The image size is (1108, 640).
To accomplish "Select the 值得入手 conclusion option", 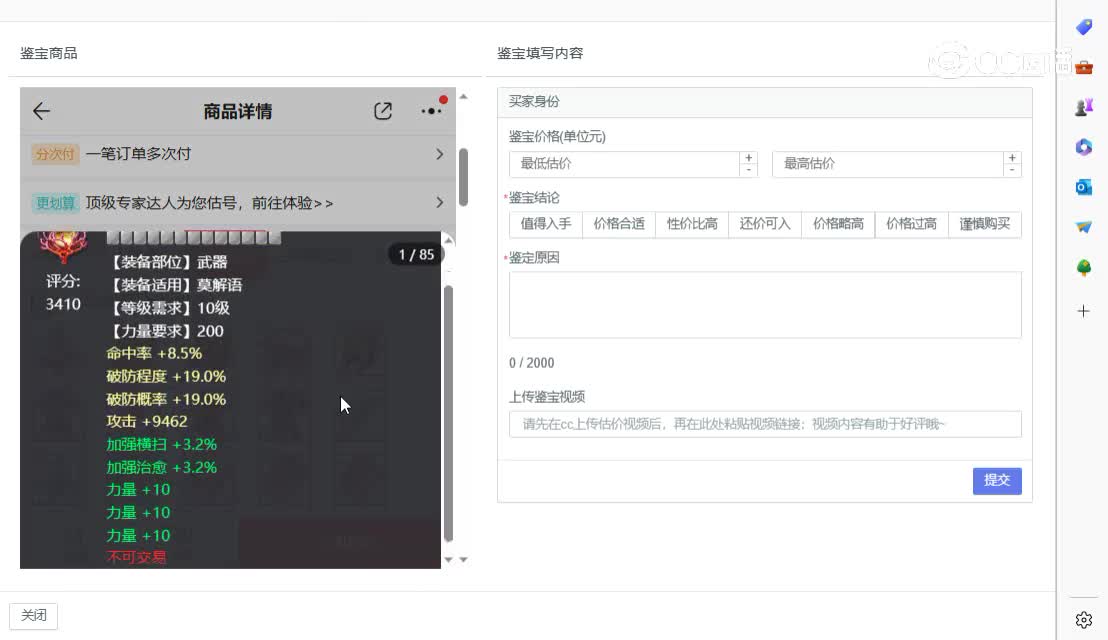I will (545, 224).
